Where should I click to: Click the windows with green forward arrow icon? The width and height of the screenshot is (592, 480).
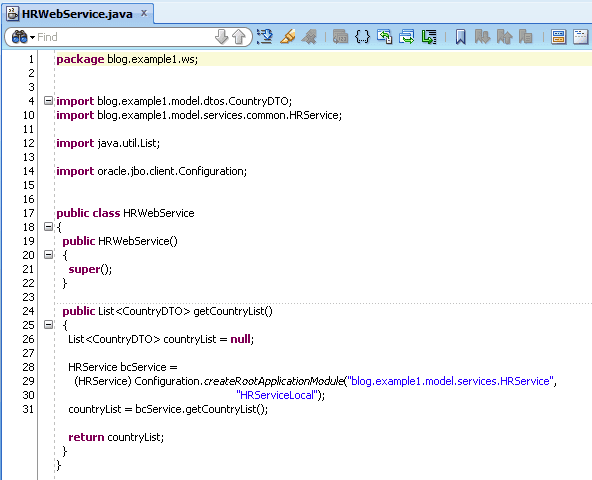[407, 37]
